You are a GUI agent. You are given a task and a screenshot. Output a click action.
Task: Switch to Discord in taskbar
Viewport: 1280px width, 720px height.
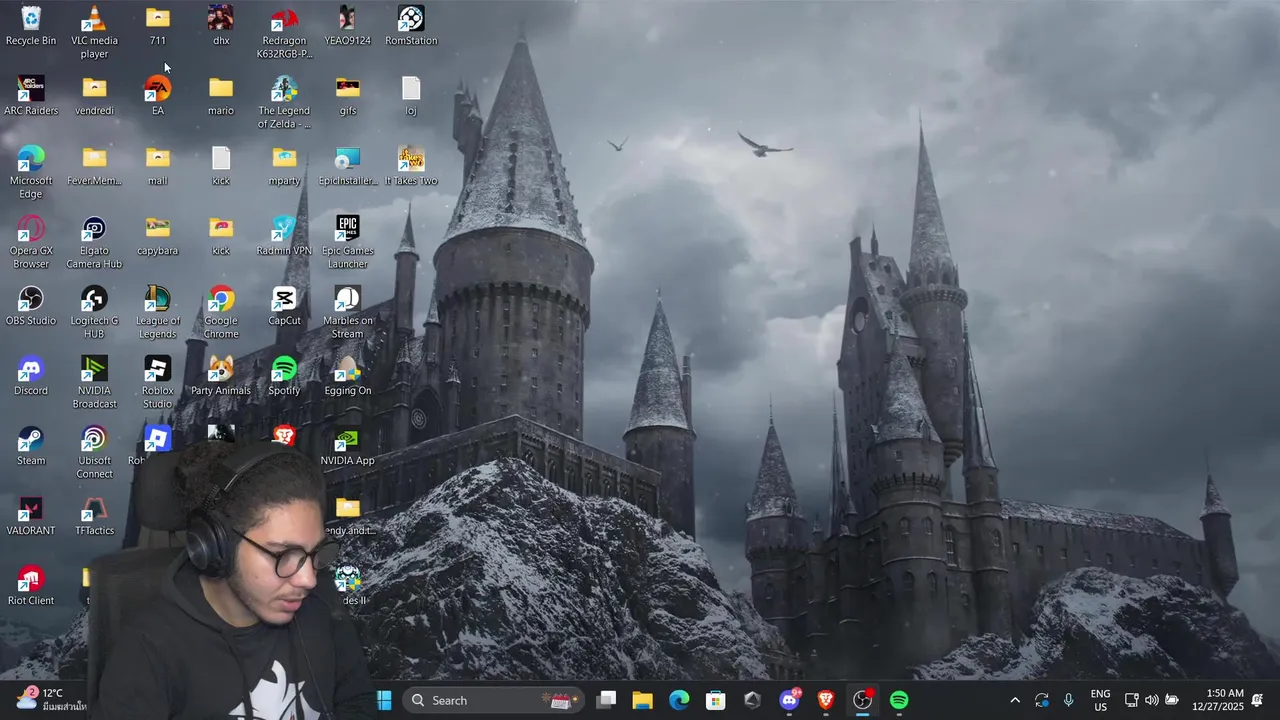(789, 700)
